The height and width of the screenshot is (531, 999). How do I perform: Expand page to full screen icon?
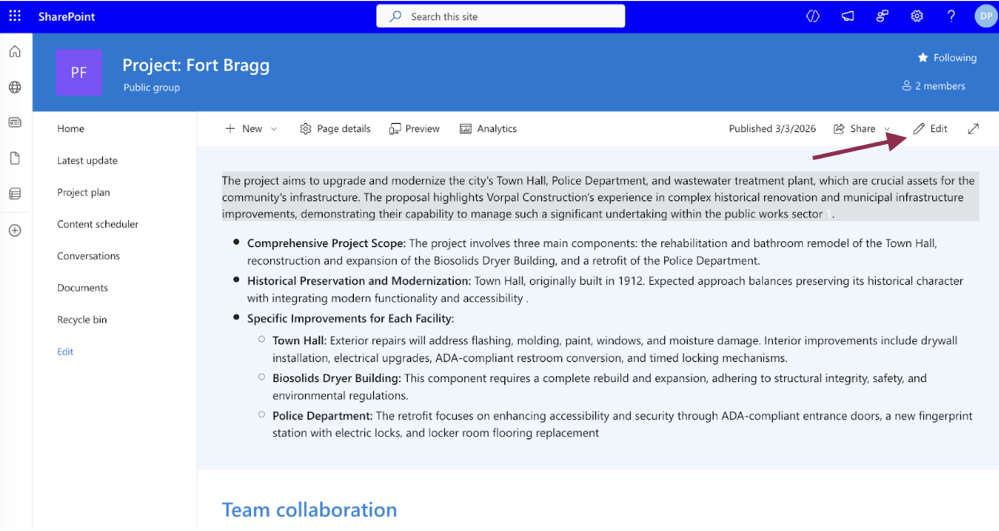pos(974,129)
